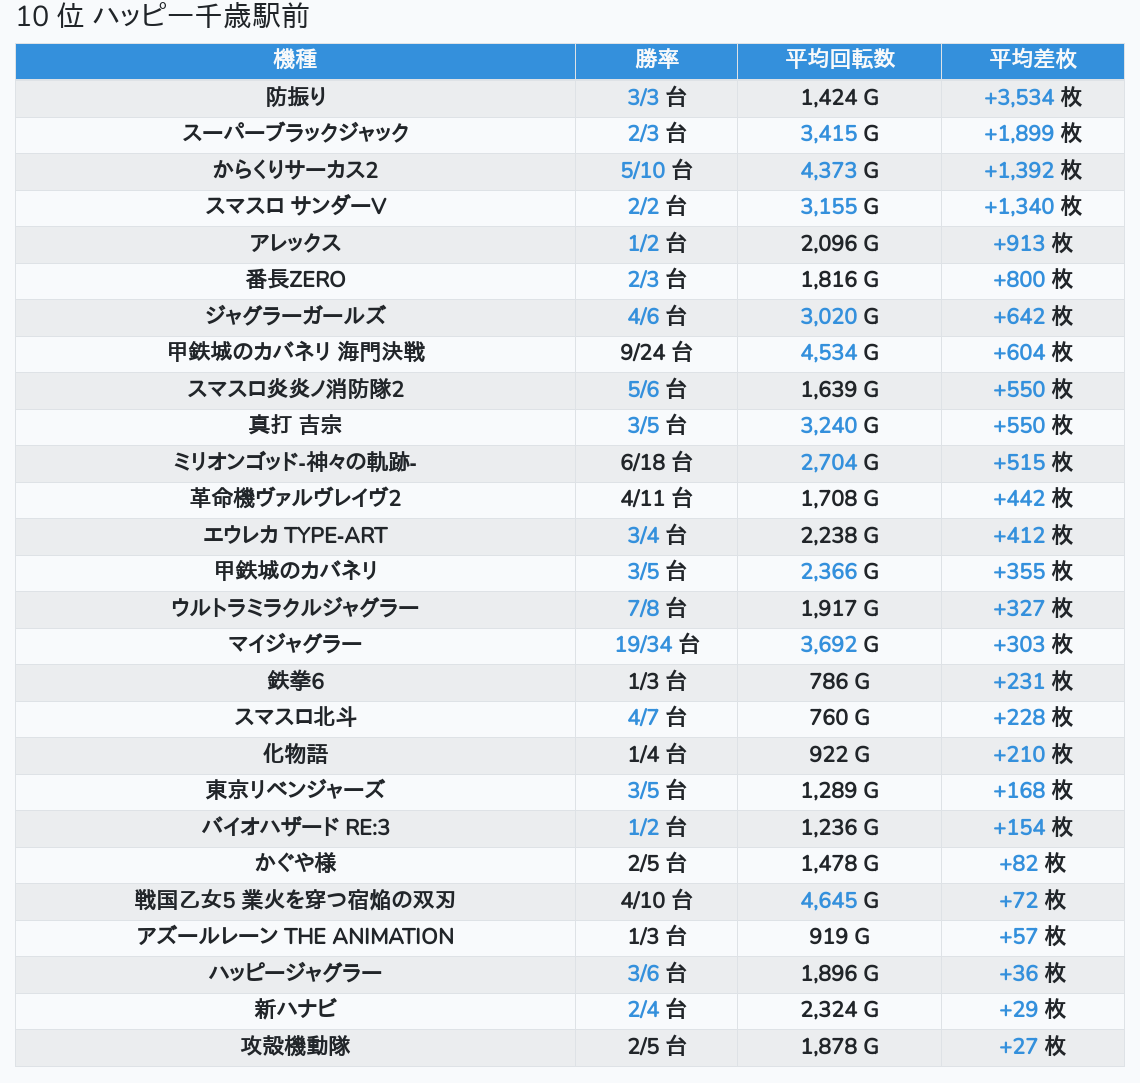Click the +3,534 枚 difference value

tap(1032, 97)
